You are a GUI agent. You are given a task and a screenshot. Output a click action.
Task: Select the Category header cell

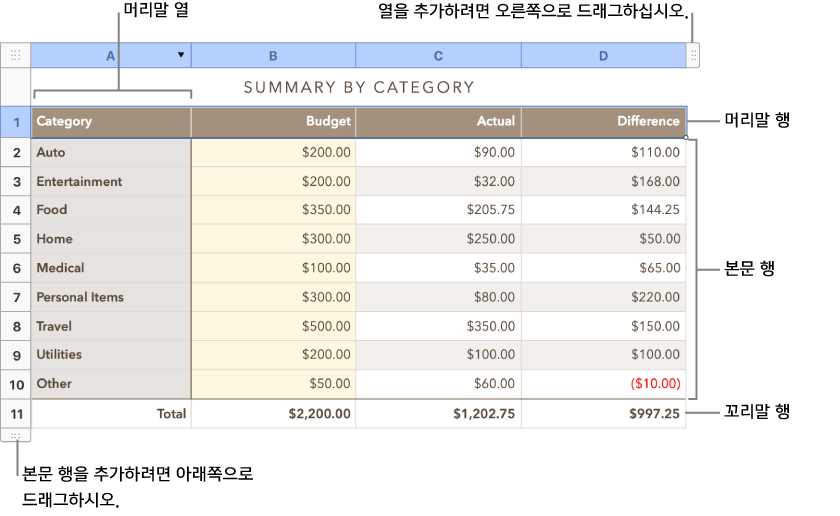(111, 122)
